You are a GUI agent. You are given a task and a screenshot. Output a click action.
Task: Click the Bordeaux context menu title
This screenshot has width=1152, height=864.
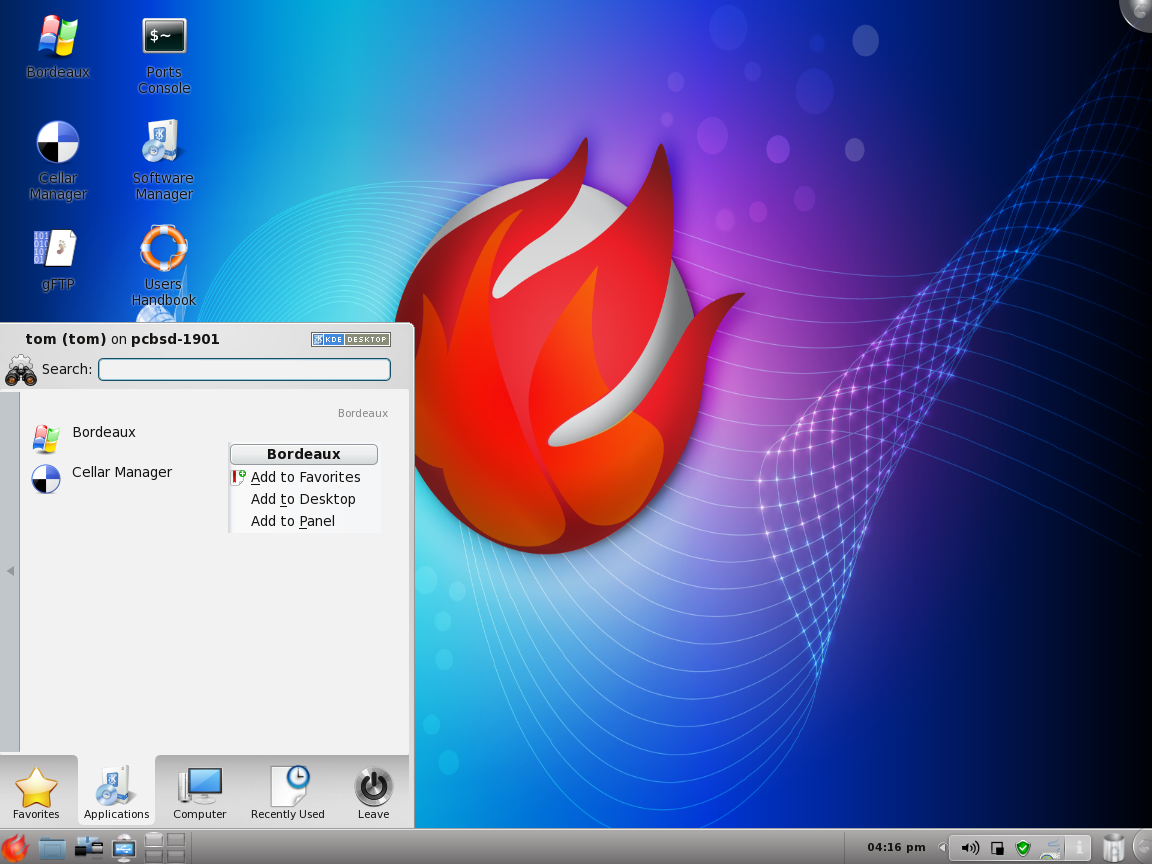coord(303,454)
